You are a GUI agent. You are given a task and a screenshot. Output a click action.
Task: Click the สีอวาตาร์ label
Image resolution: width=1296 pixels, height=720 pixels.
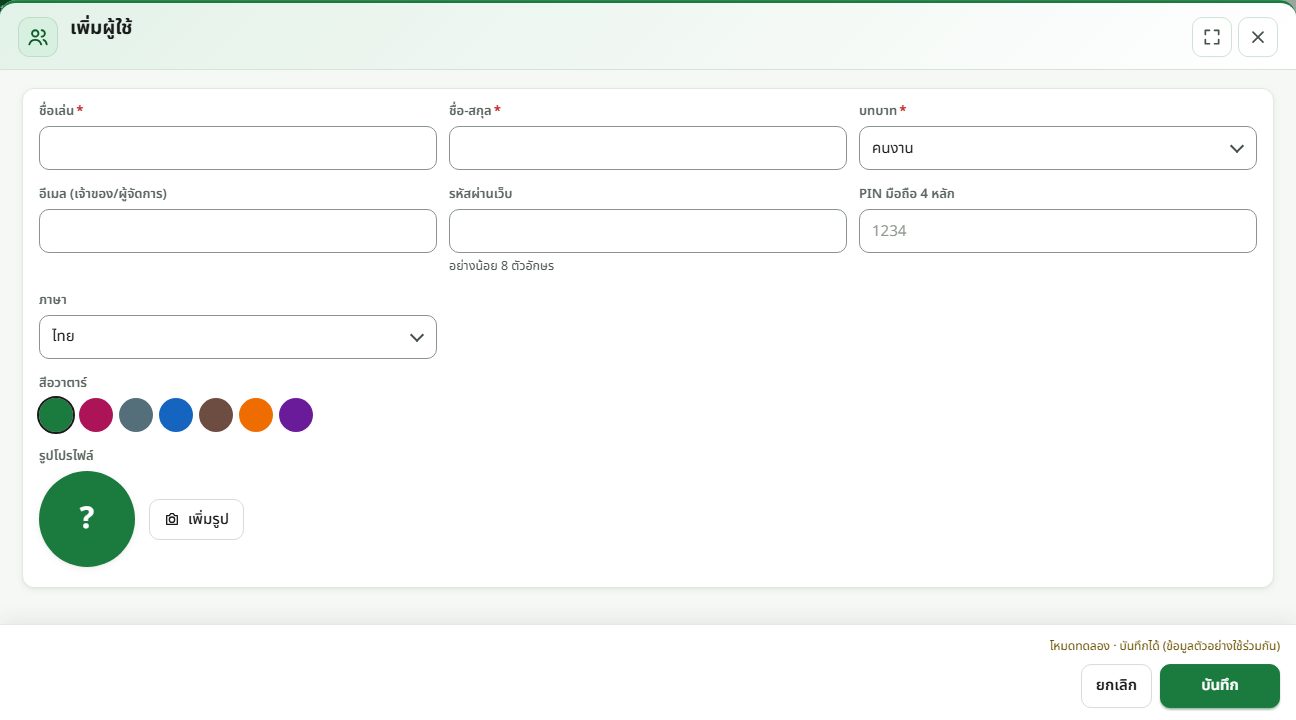tap(63, 382)
